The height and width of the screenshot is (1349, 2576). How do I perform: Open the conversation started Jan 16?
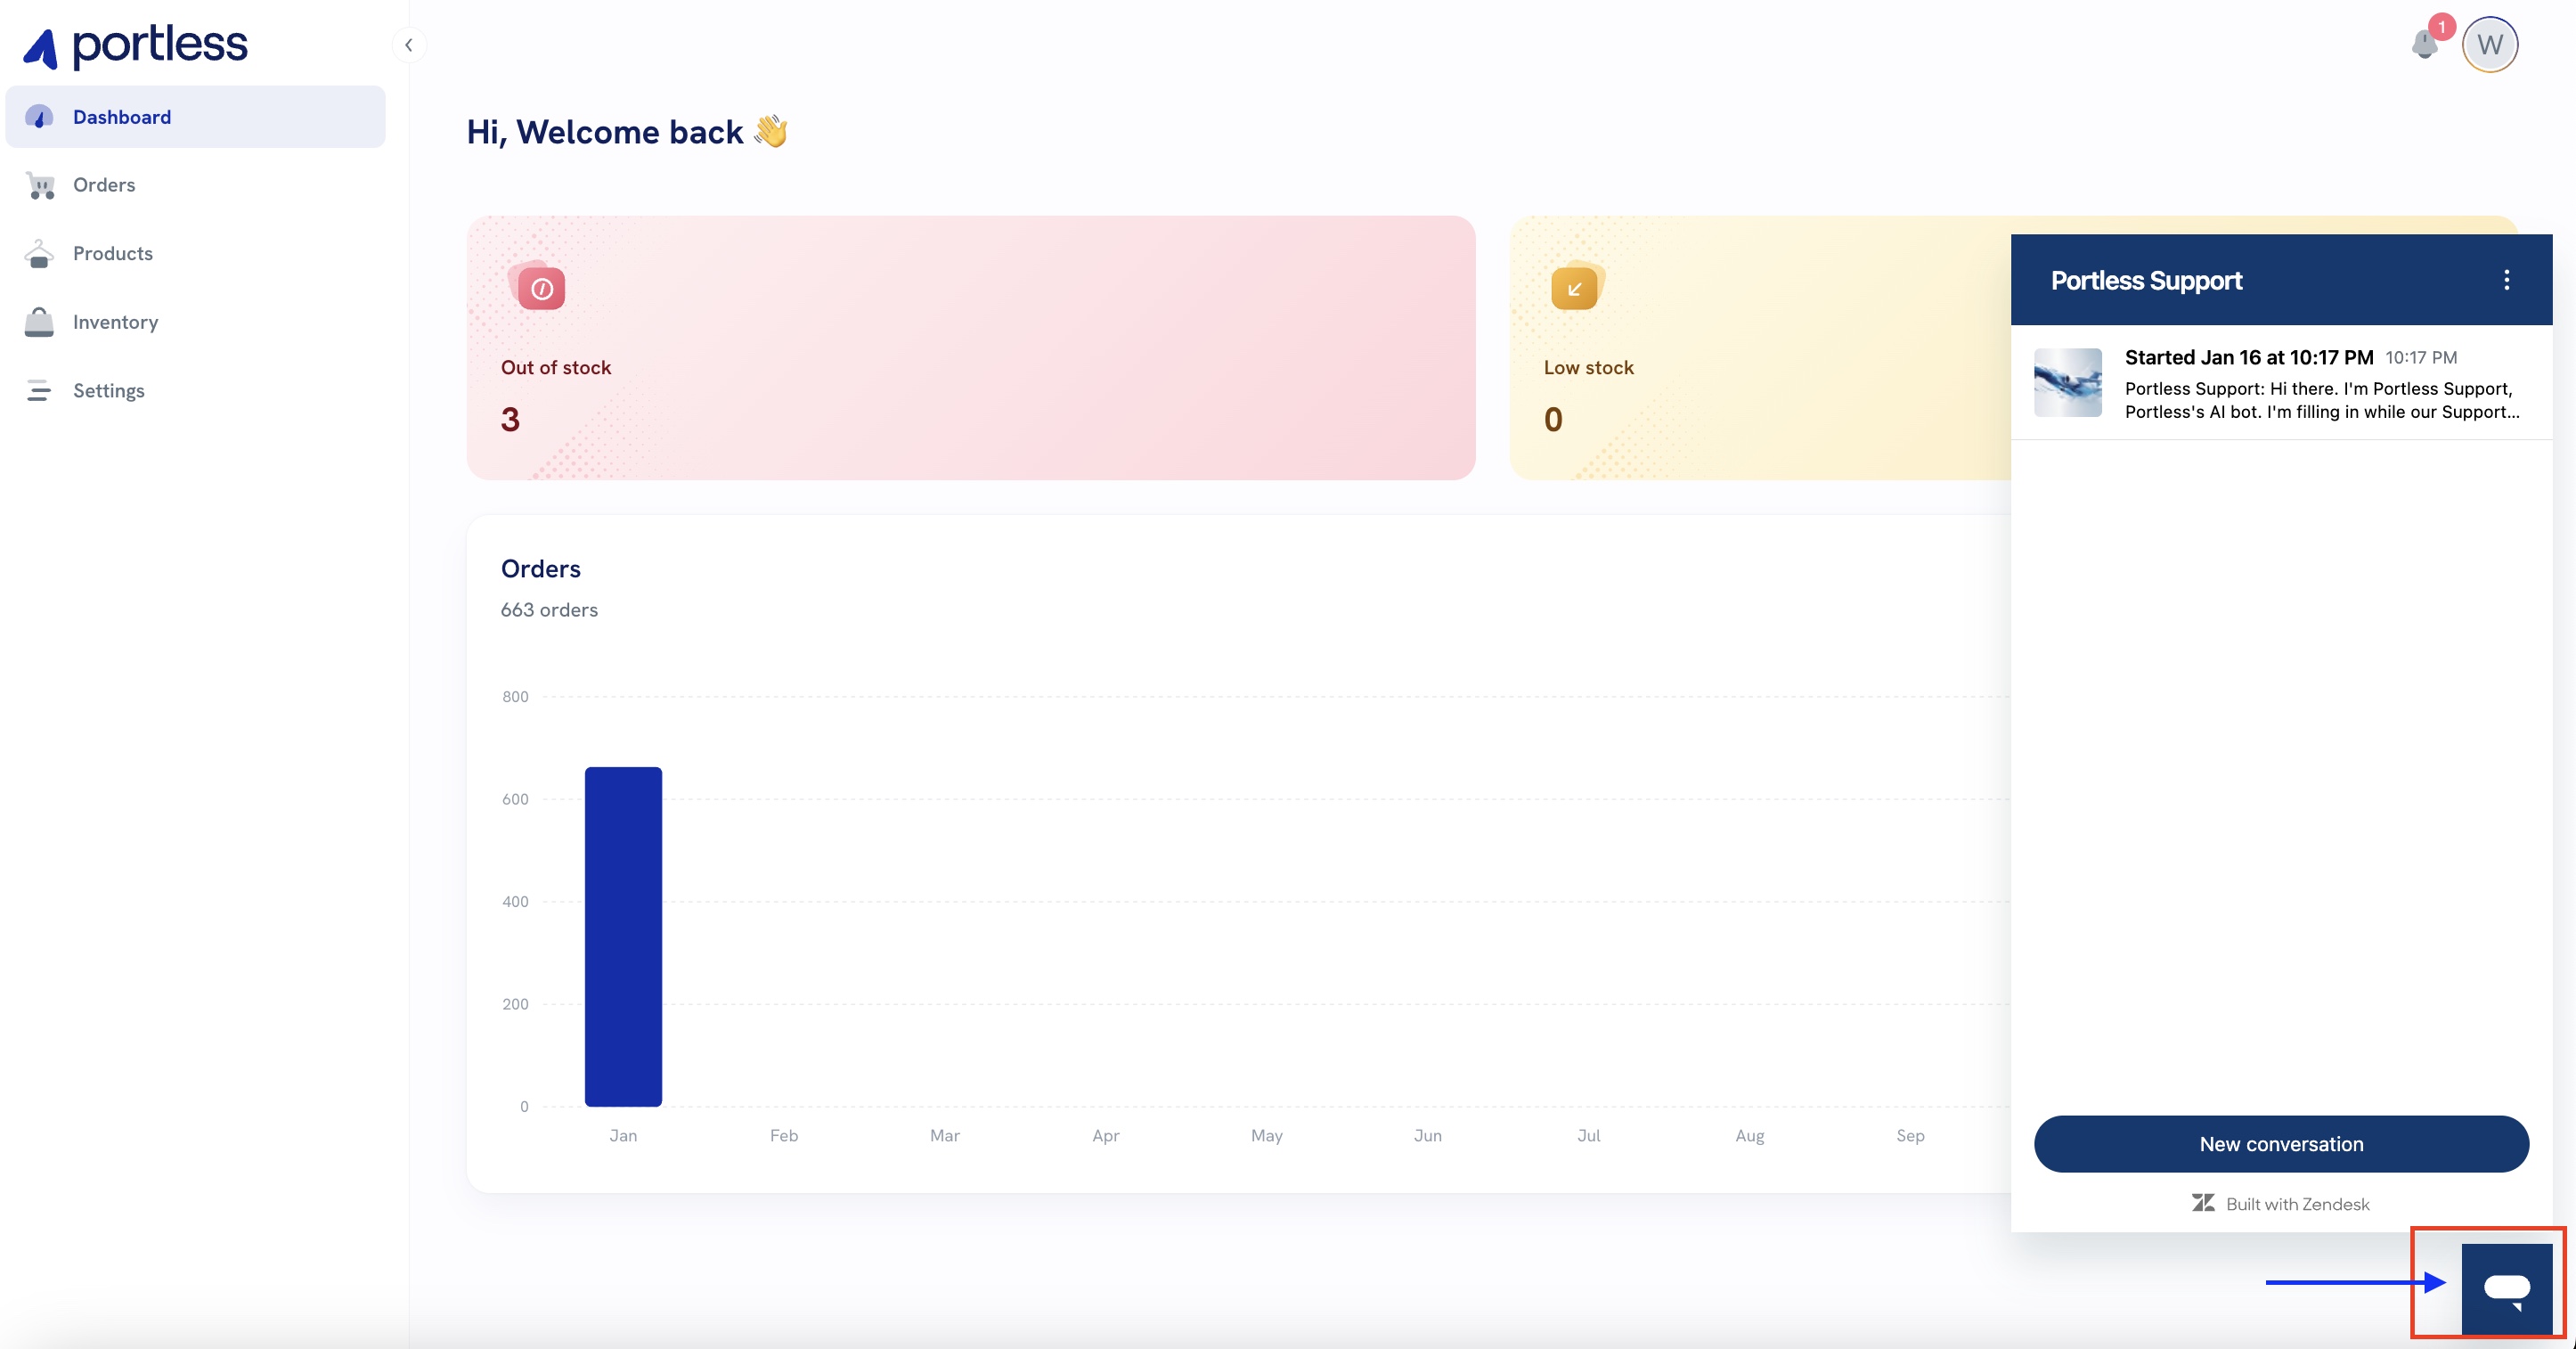[2320, 384]
